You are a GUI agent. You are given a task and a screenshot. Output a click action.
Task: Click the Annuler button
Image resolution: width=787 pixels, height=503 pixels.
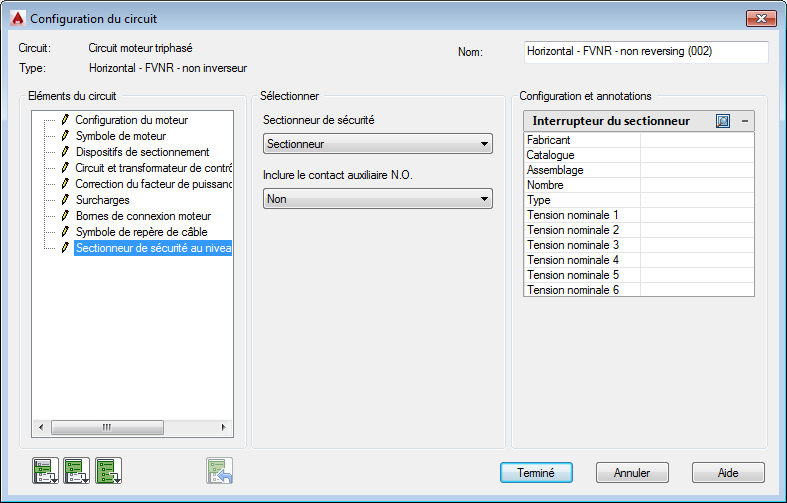pyautogui.click(x=632, y=473)
